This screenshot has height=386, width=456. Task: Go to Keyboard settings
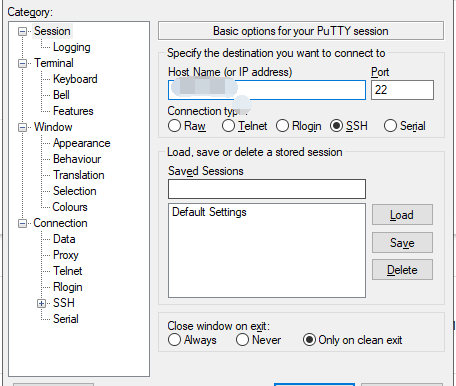pos(75,79)
